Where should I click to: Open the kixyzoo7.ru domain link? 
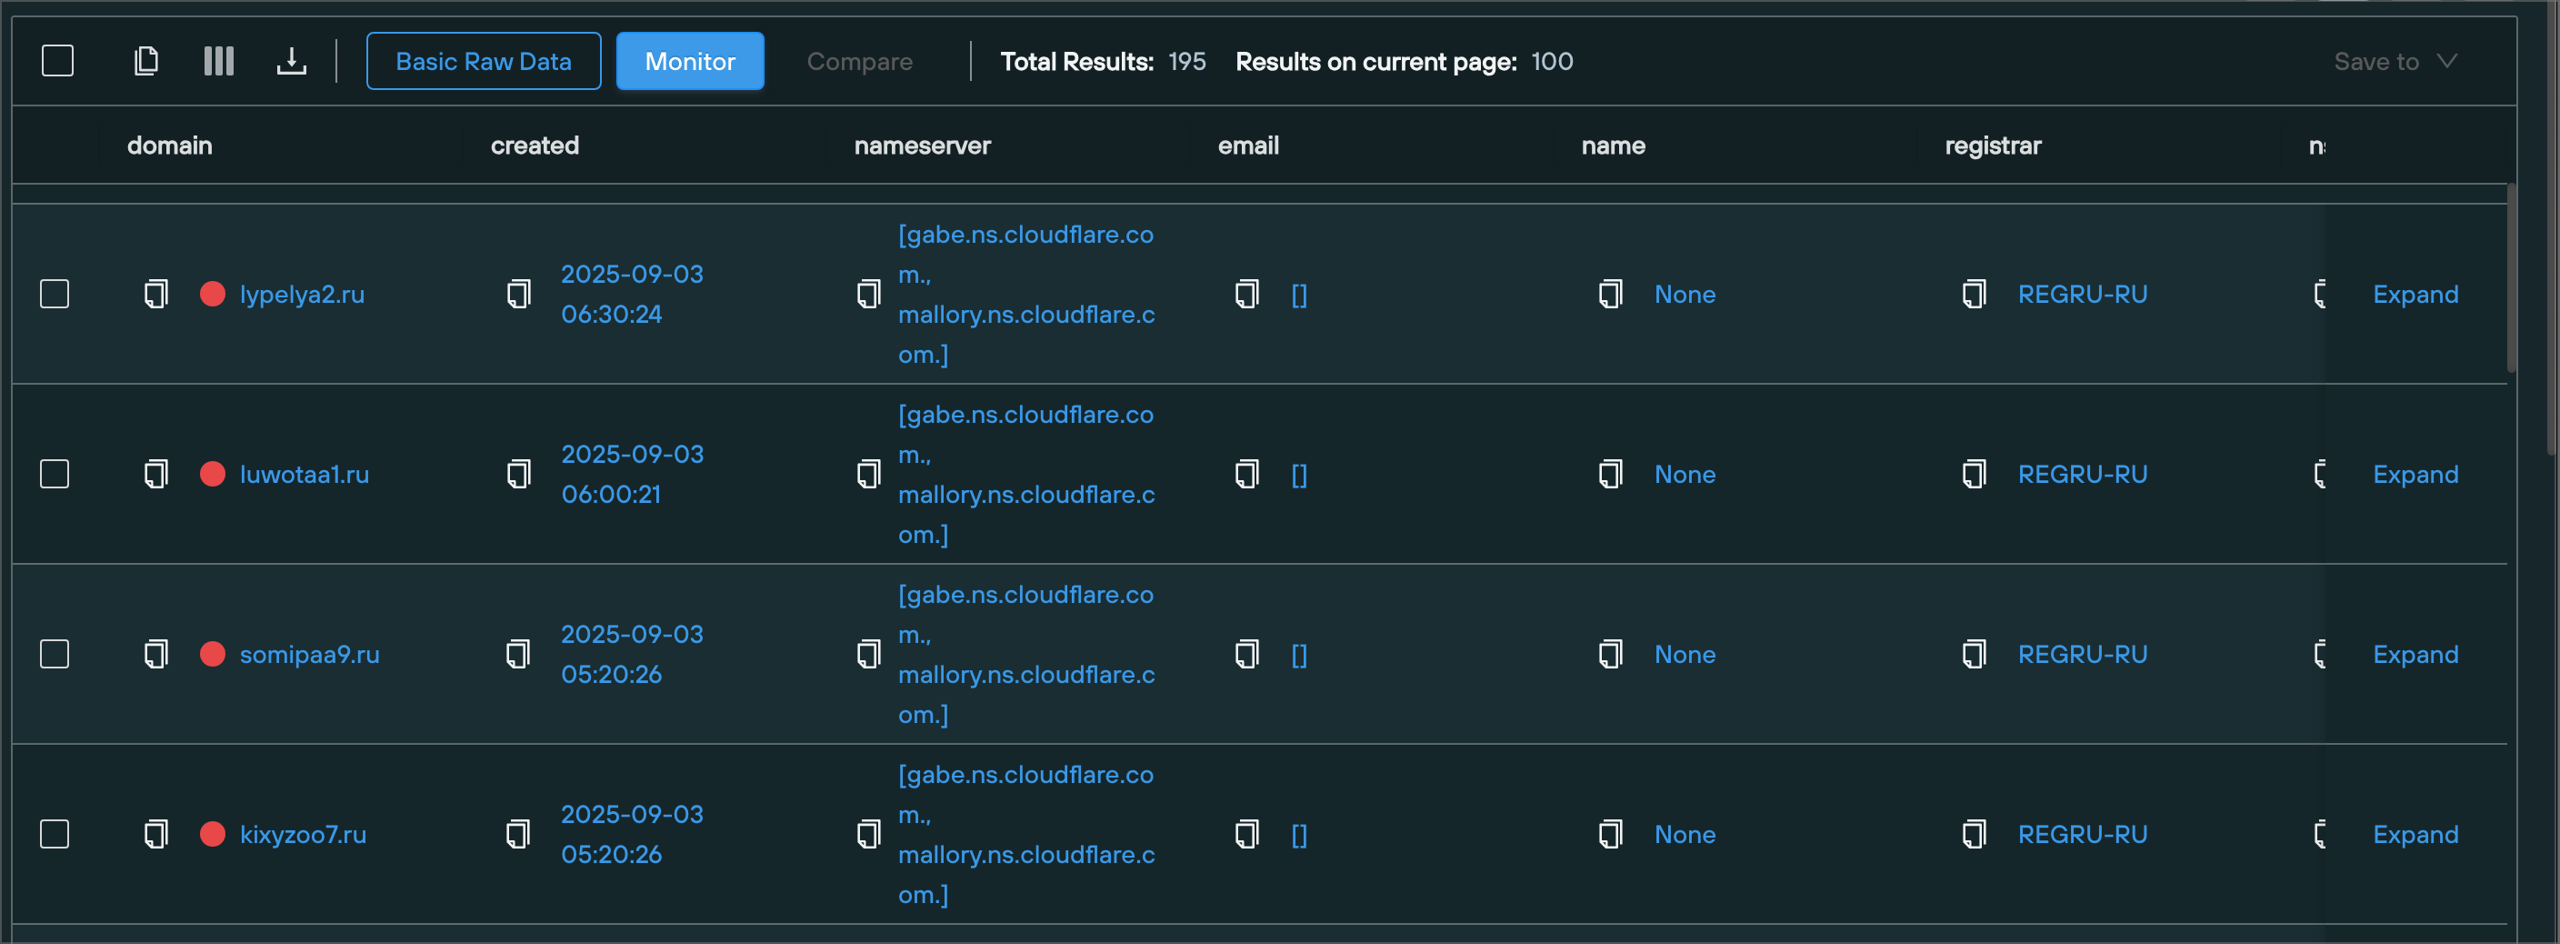point(303,834)
